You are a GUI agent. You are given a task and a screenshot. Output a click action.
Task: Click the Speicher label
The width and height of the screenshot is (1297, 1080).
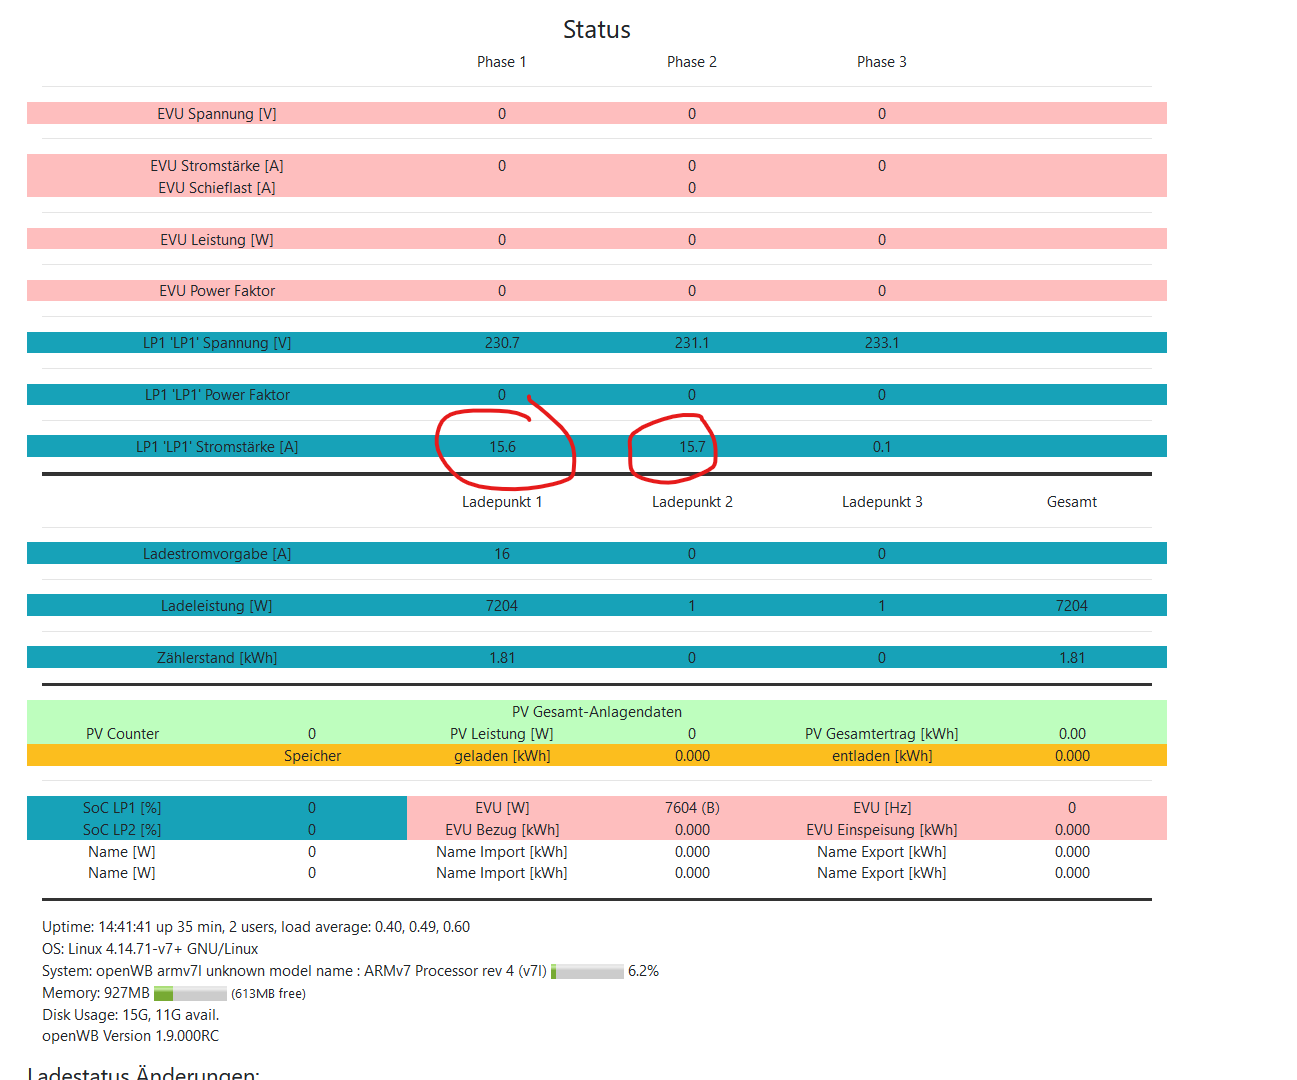pos(312,756)
